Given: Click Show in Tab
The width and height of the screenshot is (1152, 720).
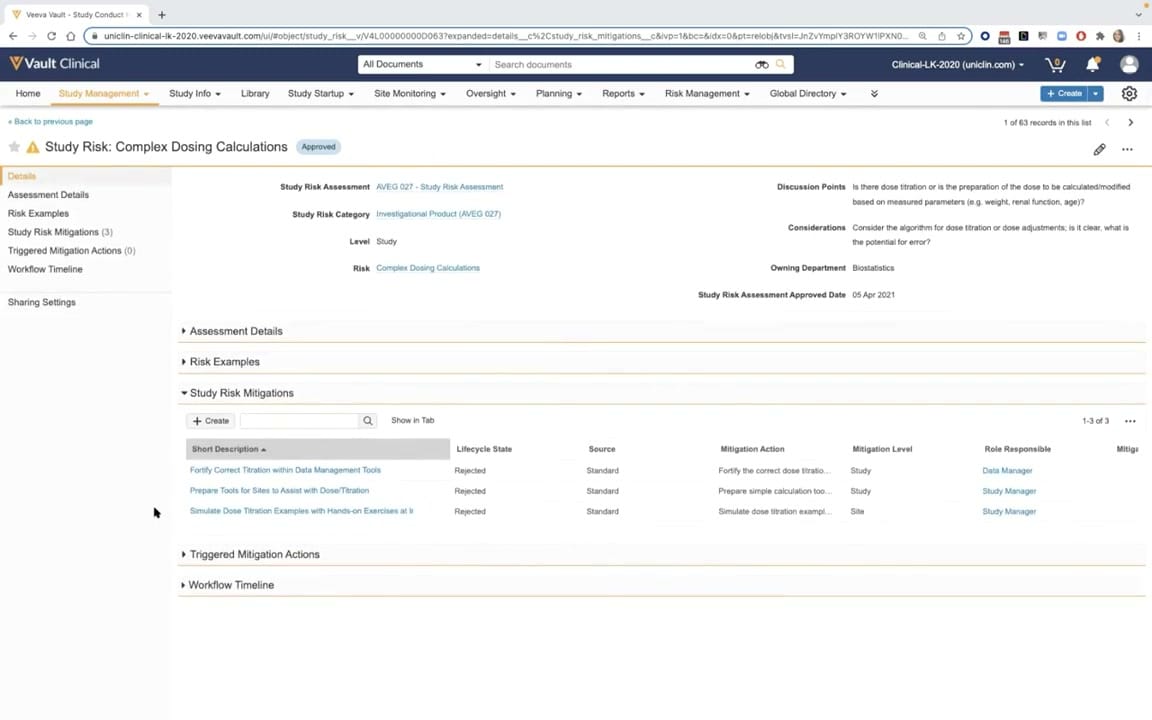Looking at the screenshot, I should point(412,421).
